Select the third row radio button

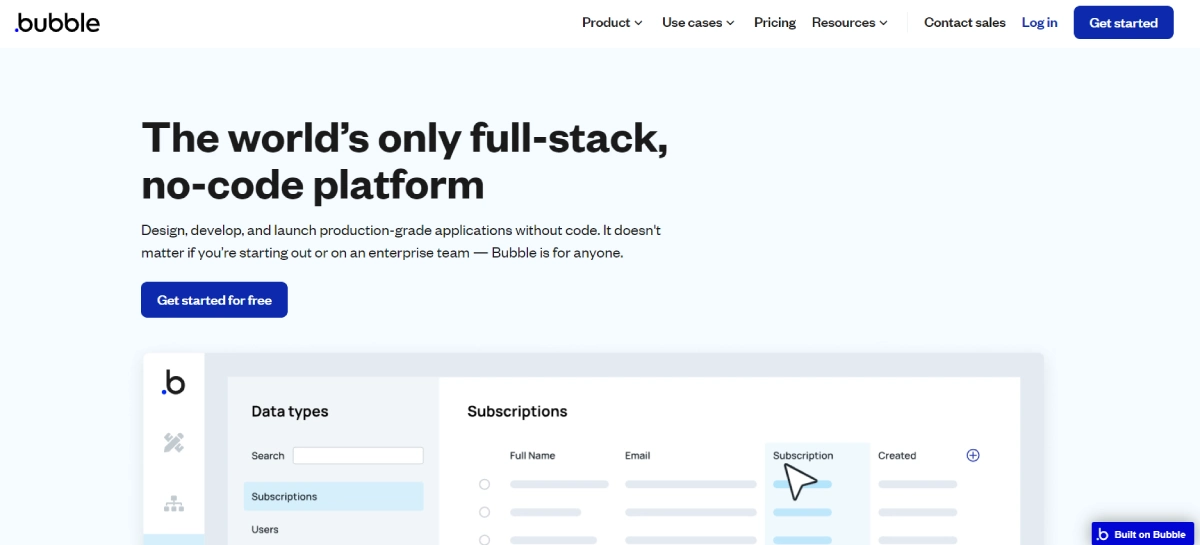click(x=484, y=539)
